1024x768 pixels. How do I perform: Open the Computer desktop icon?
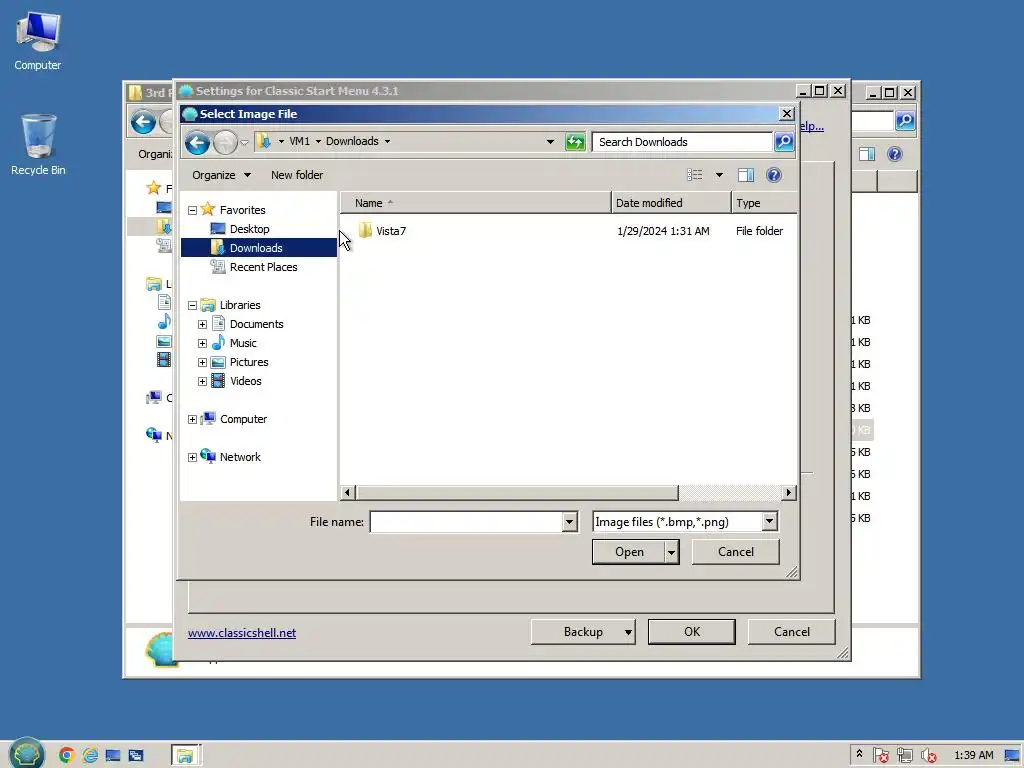[x=38, y=42]
